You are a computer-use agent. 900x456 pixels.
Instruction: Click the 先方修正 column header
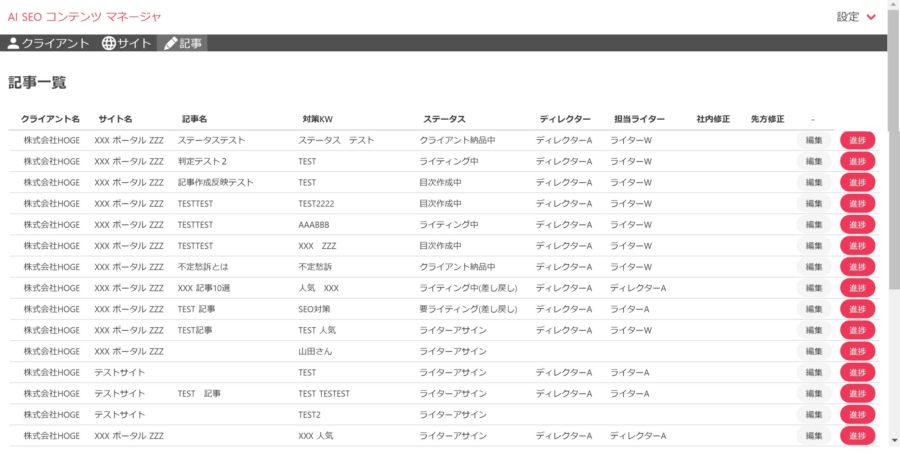tap(767, 119)
